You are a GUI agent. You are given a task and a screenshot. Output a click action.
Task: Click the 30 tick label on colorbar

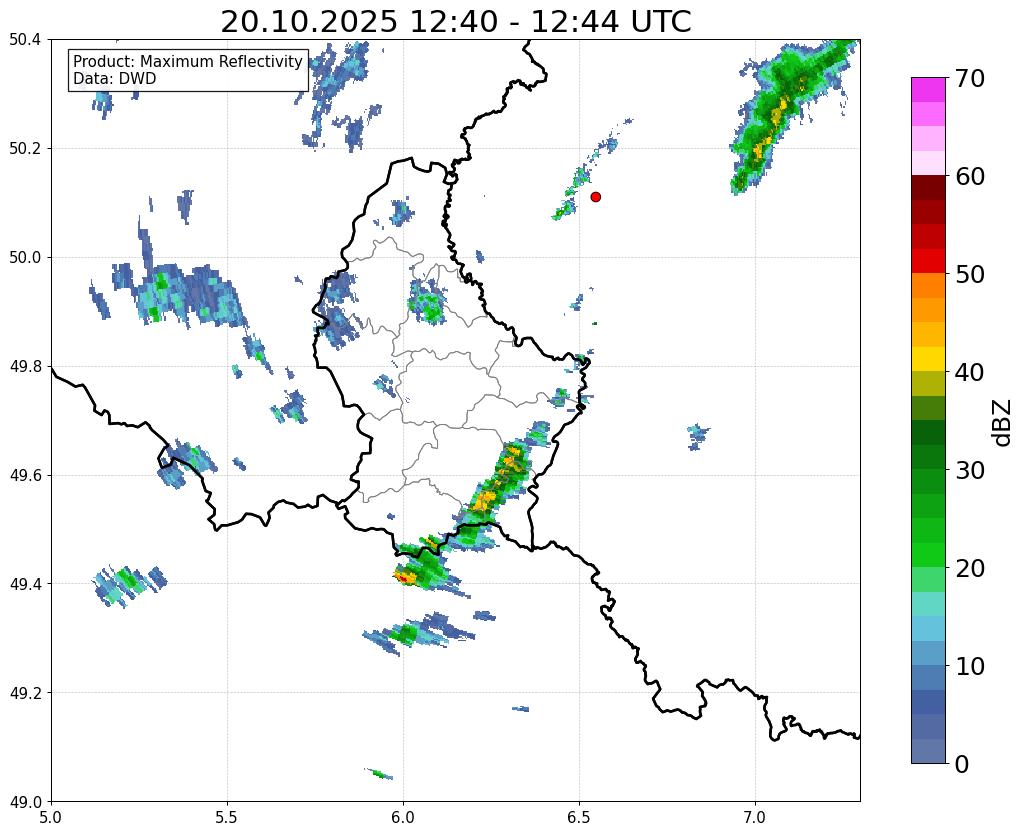[x=969, y=470]
